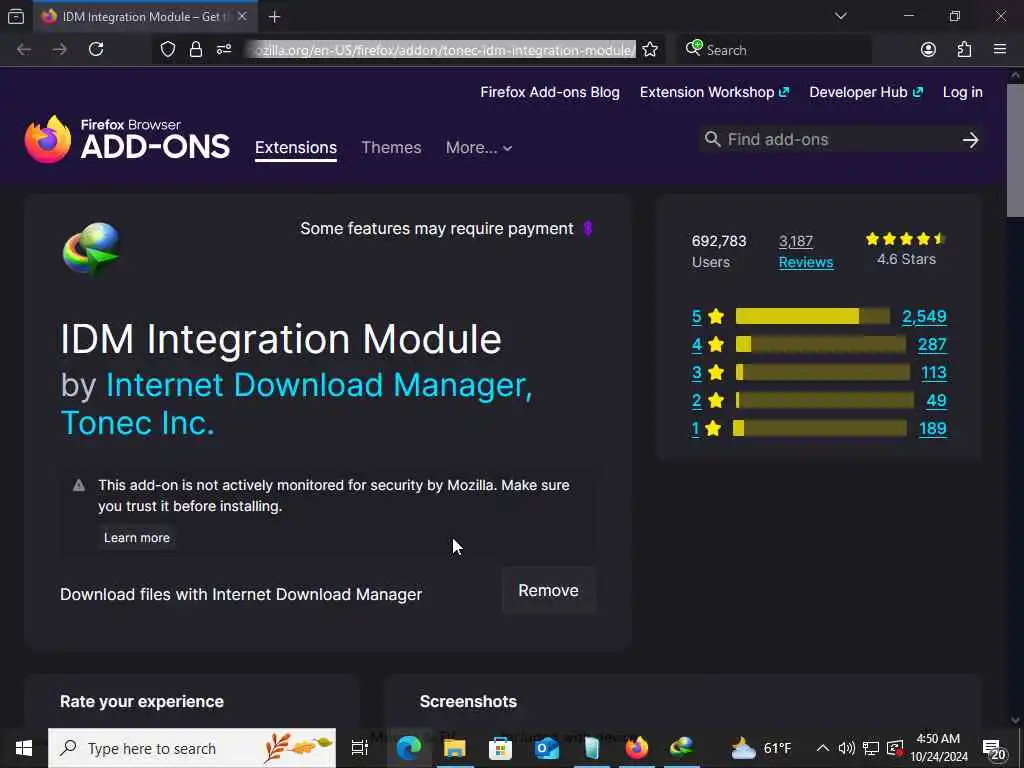
Task: Open volume control in system tray
Action: coord(846,748)
